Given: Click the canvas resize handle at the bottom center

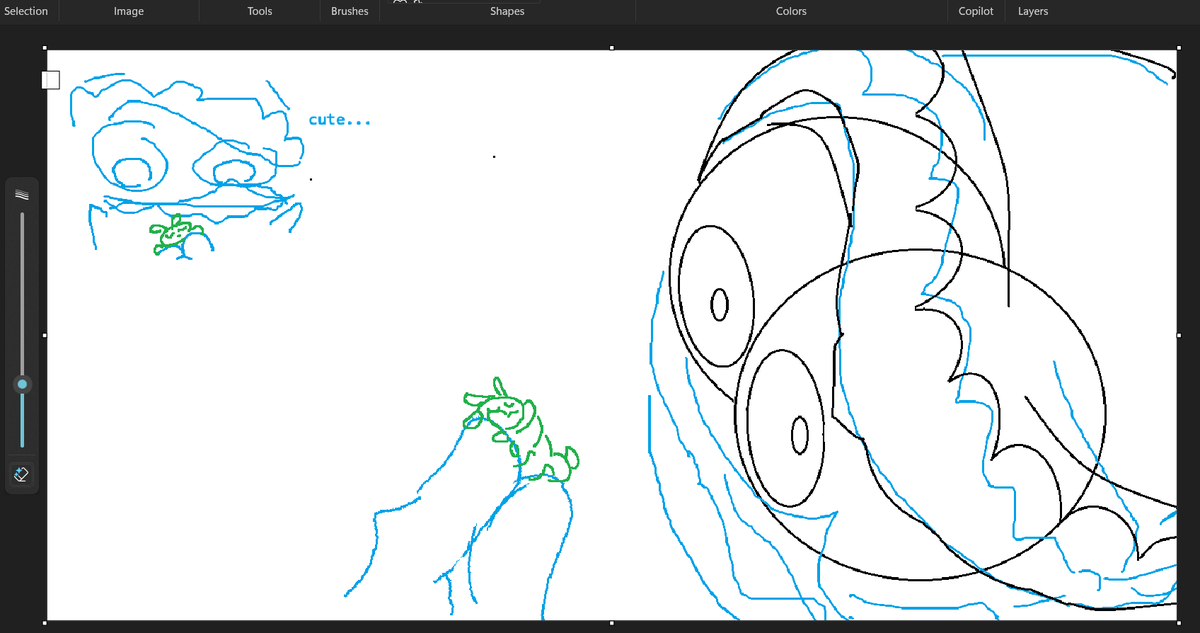Looking at the screenshot, I should [x=611, y=623].
